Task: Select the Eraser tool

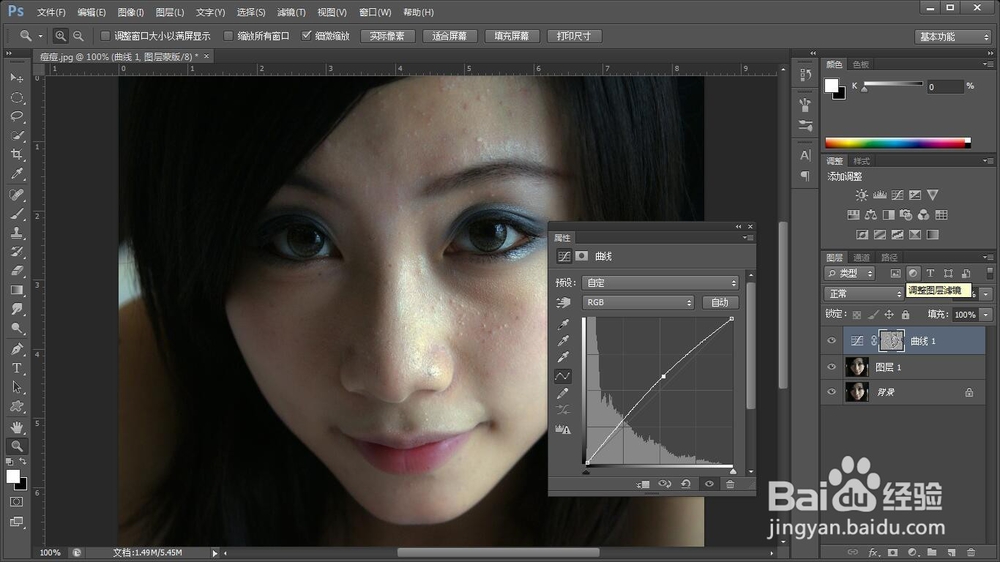Action: point(17,270)
